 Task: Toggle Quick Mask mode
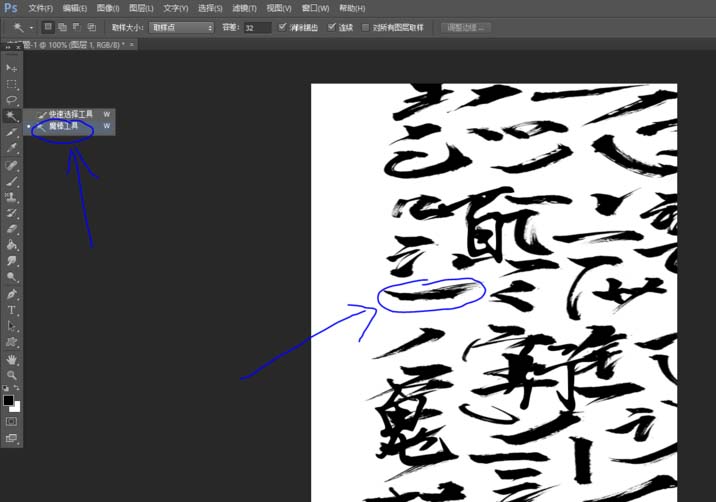tap(11, 421)
